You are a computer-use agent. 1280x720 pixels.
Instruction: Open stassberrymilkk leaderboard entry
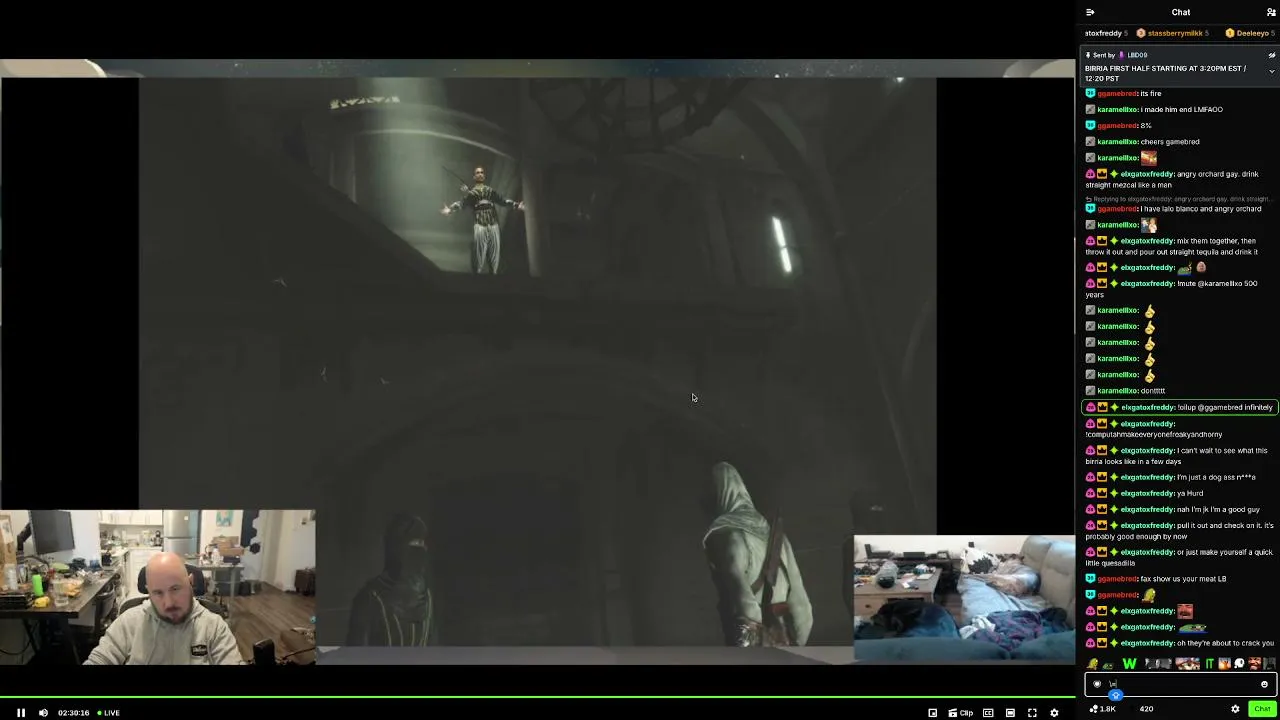point(1173,33)
